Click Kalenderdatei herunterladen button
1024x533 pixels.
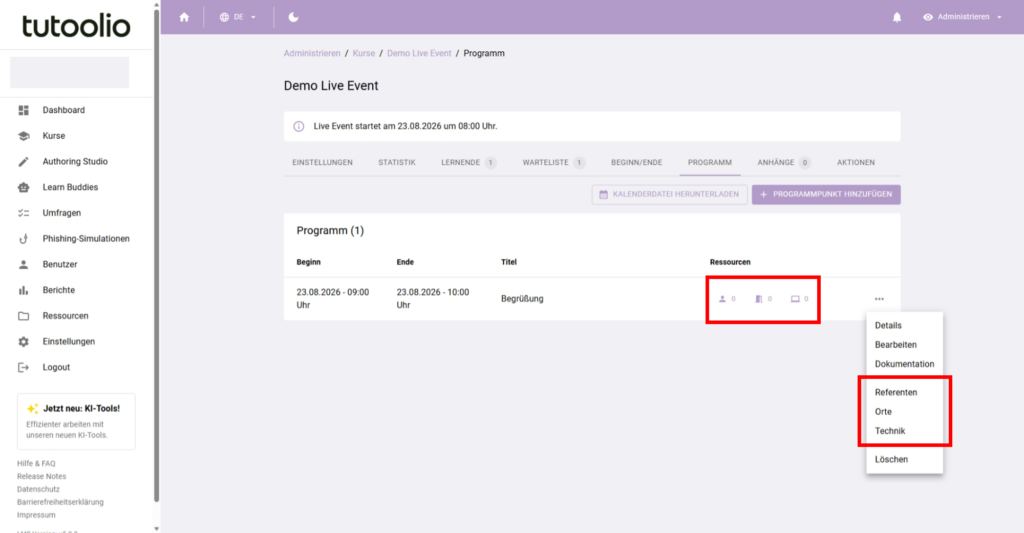coord(669,195)
